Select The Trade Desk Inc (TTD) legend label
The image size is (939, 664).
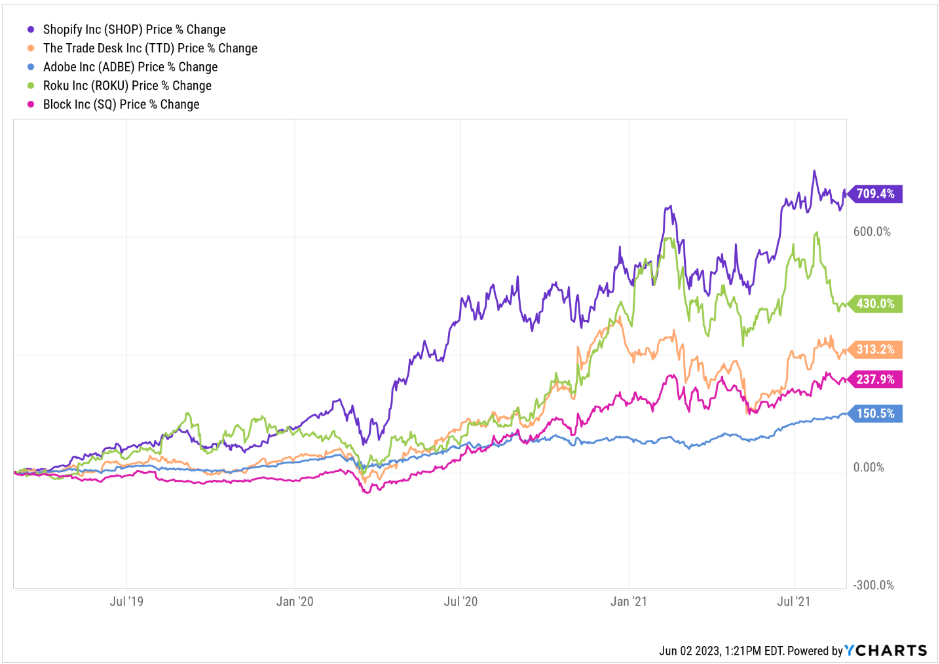[x=150, y=48]
